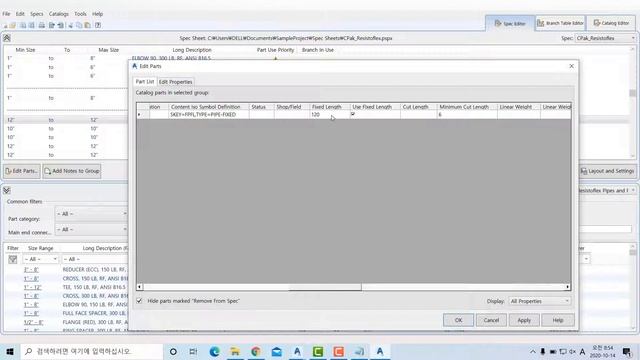Screen dimensions: 640x360
Task: Open the Part category dropdown
Action: [91, 214]
